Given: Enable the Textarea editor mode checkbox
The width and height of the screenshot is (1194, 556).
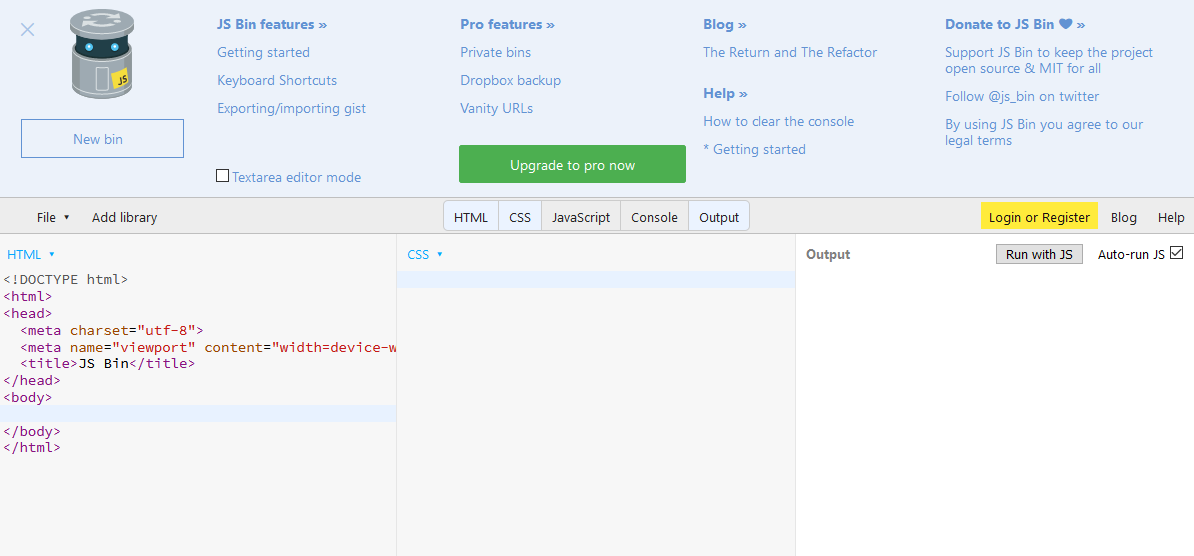Looking at the screenshot, I should (222, 176).
